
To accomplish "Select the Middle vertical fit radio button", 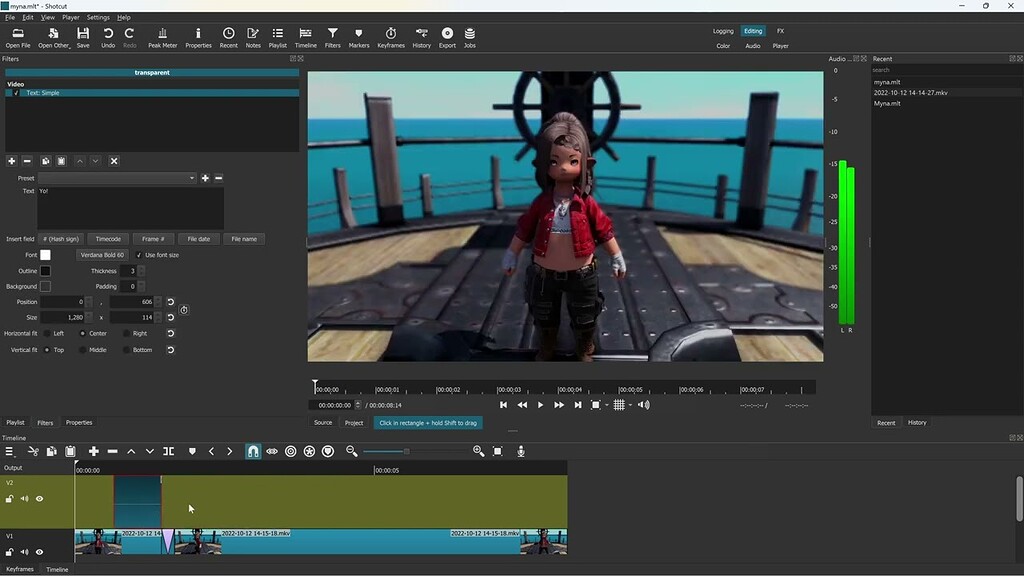I will [85, 349].
